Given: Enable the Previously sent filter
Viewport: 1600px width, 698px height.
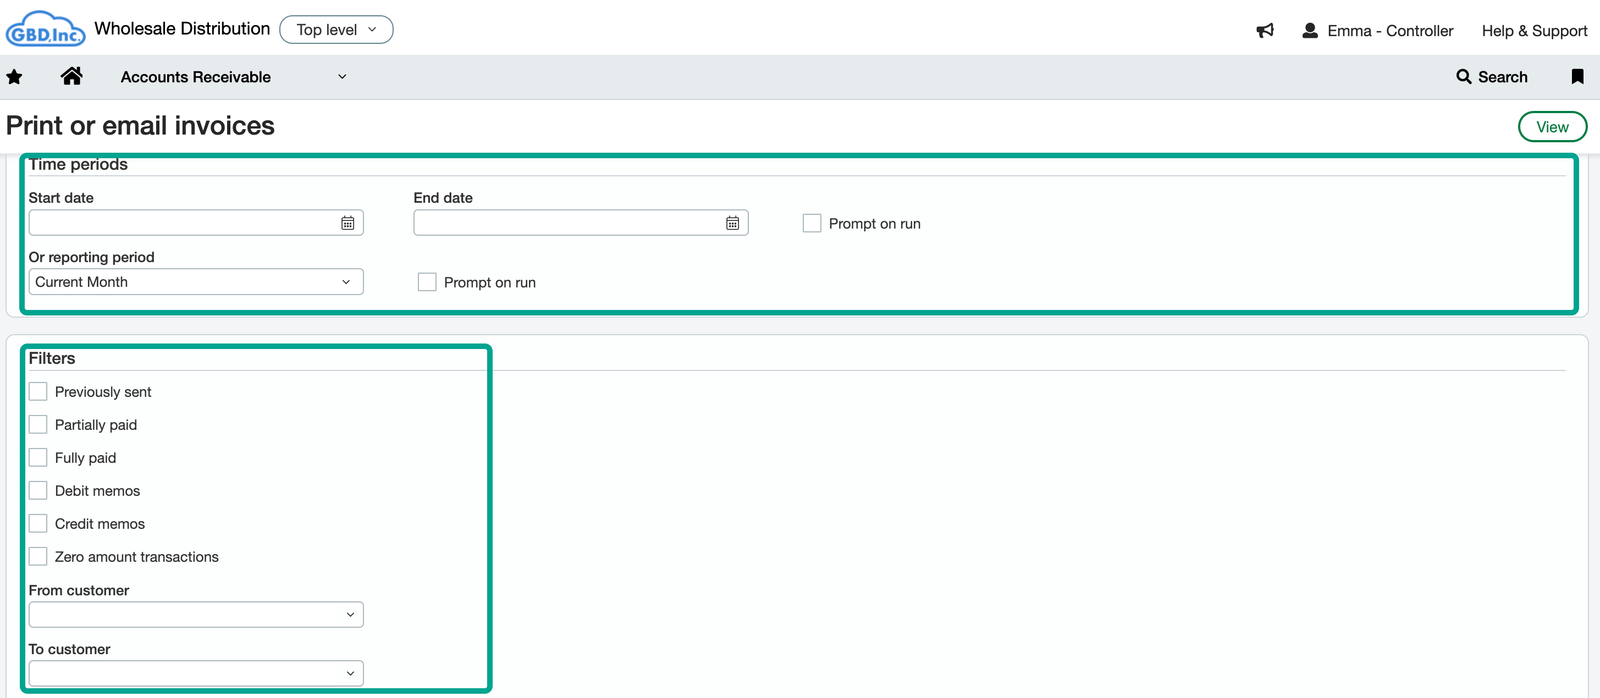Looking at the screenshot, I should point(38,391).
